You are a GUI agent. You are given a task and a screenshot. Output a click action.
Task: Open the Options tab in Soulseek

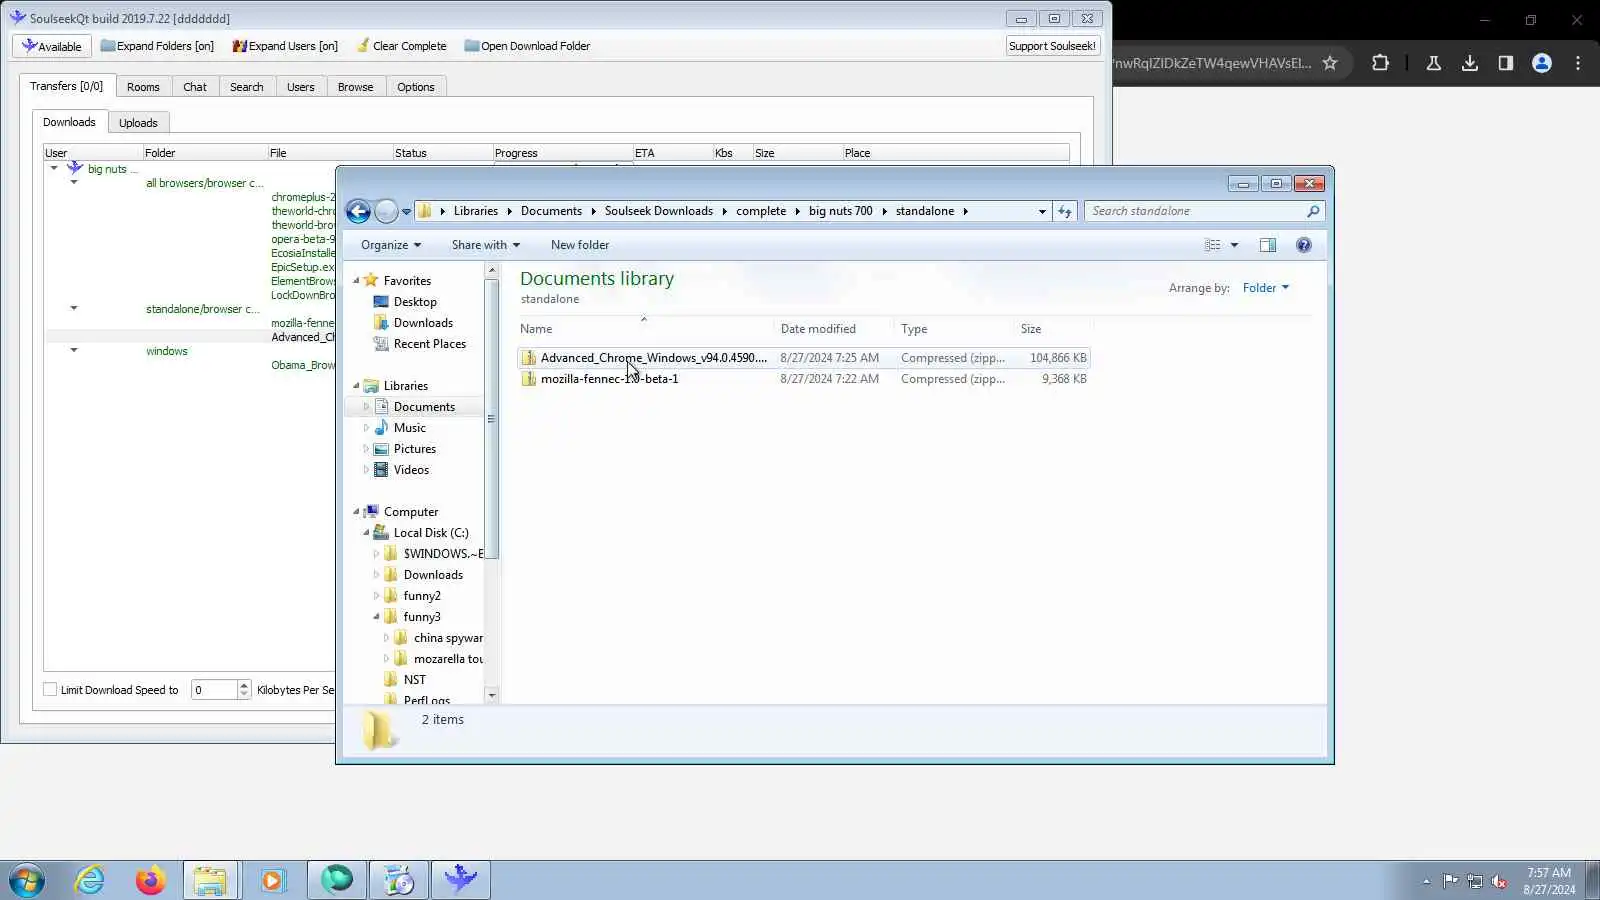point(415,87)
